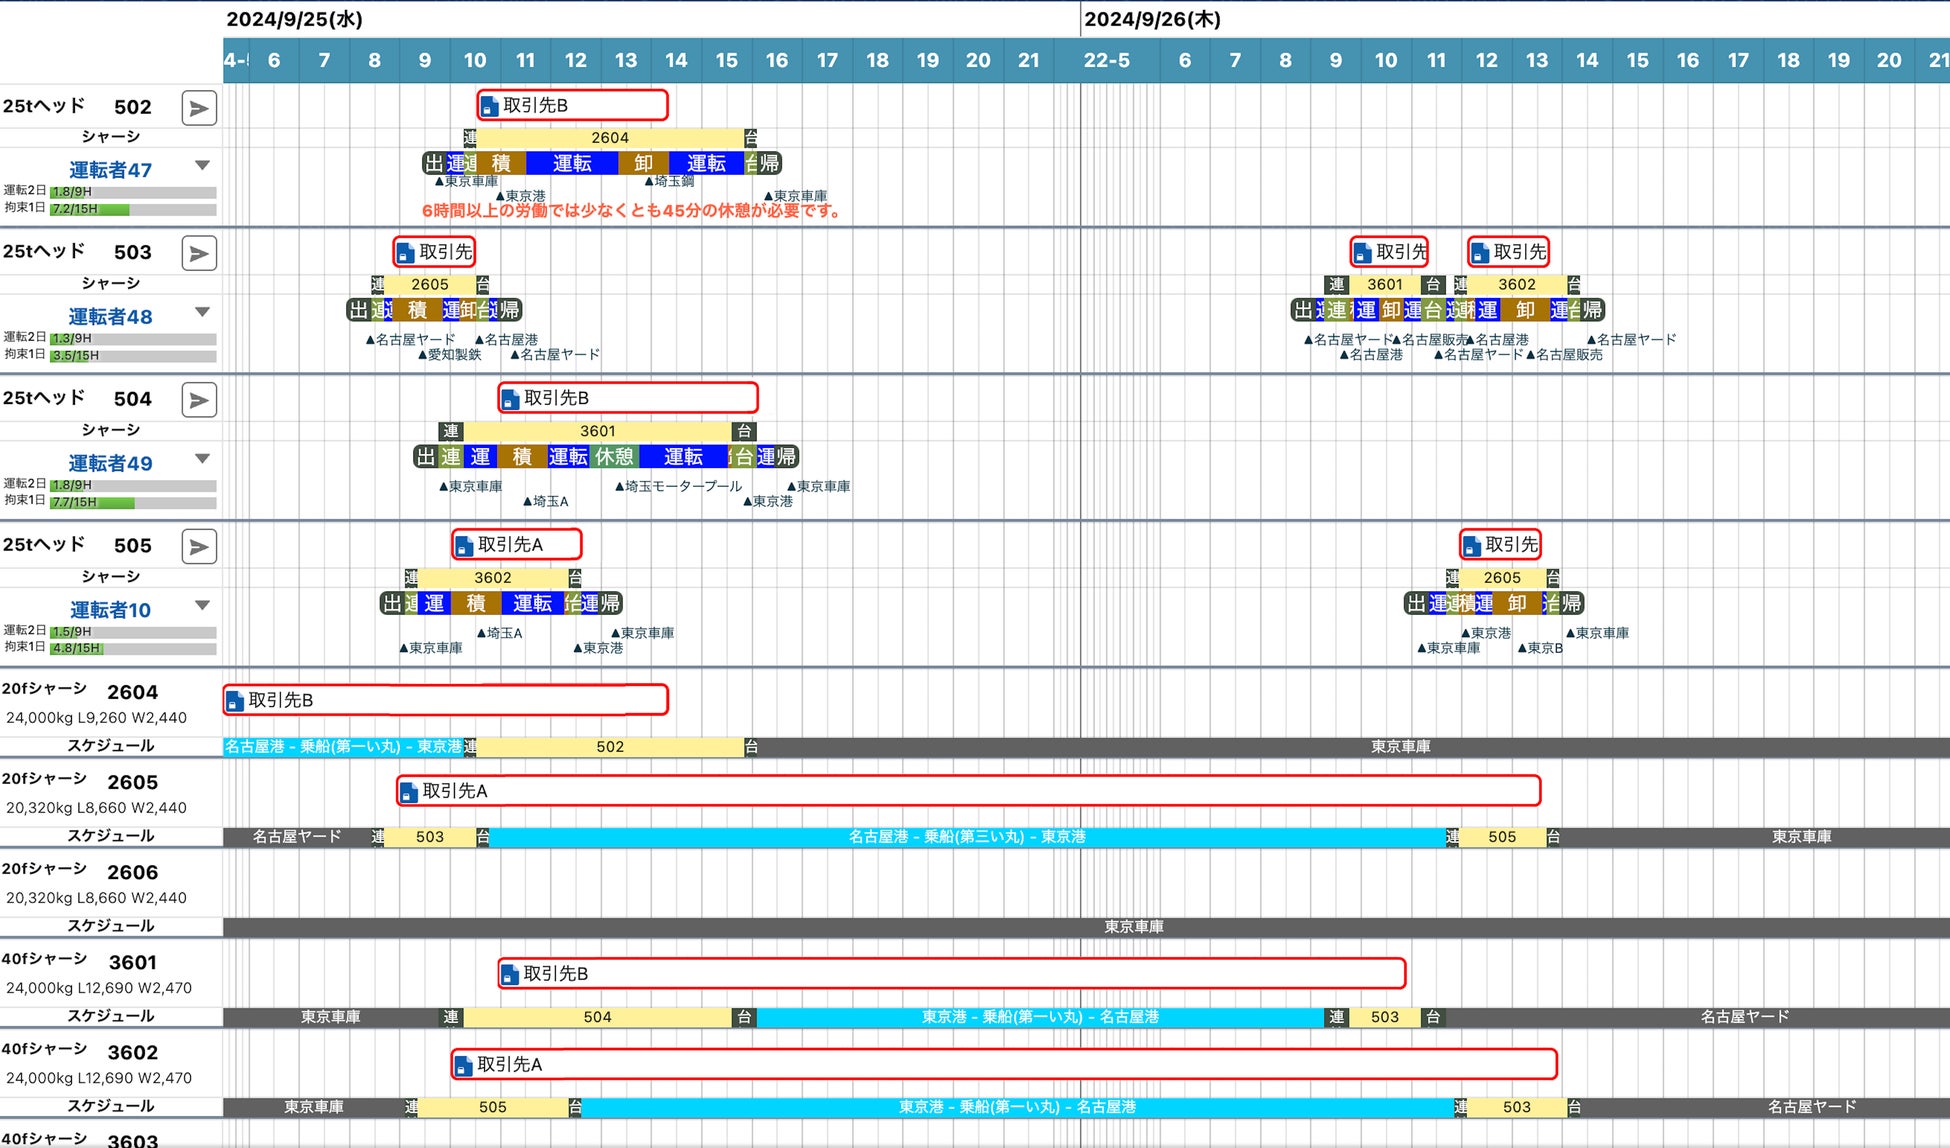Click document icon on 取引先A order in 3602 chassis row
This screenshot has height=1148, width=1950.
pos(463,1066)
